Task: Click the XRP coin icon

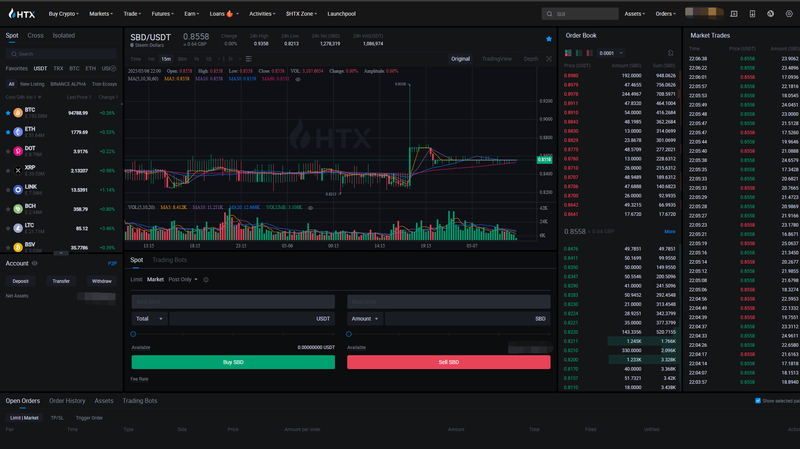Action: (x=18, y=170)
